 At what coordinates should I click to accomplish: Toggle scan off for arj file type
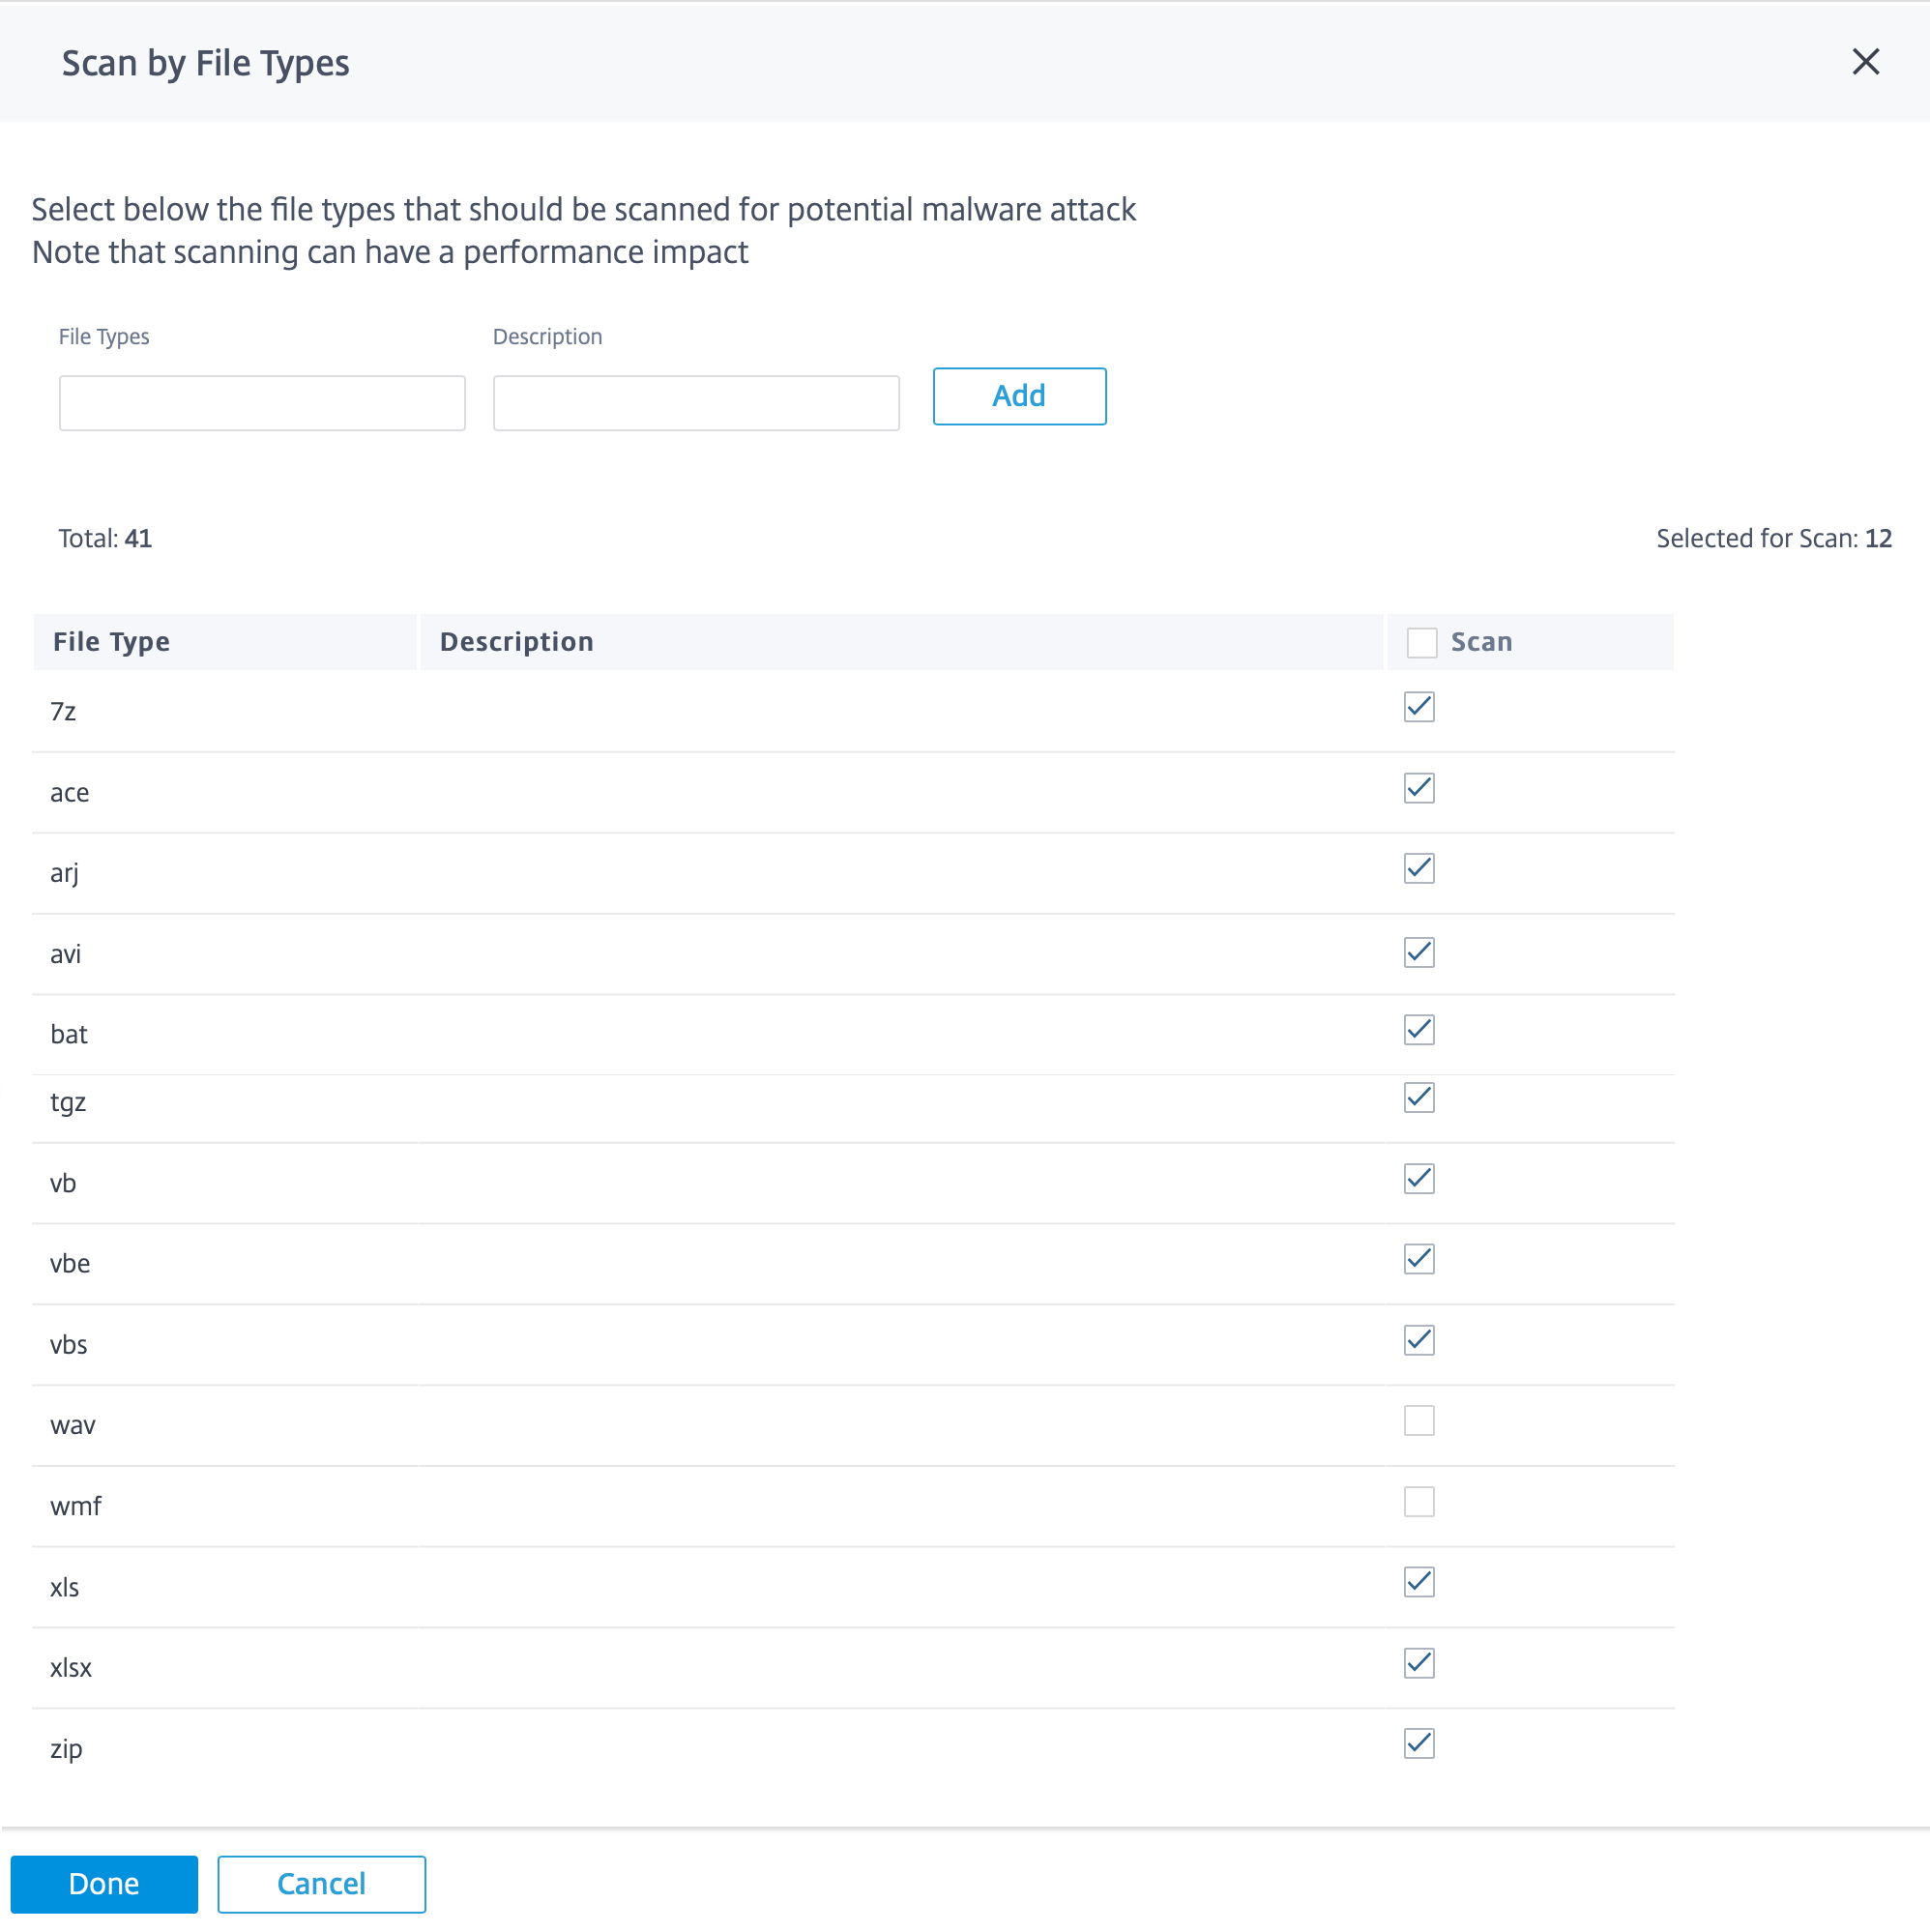(x=1418, y=869)
